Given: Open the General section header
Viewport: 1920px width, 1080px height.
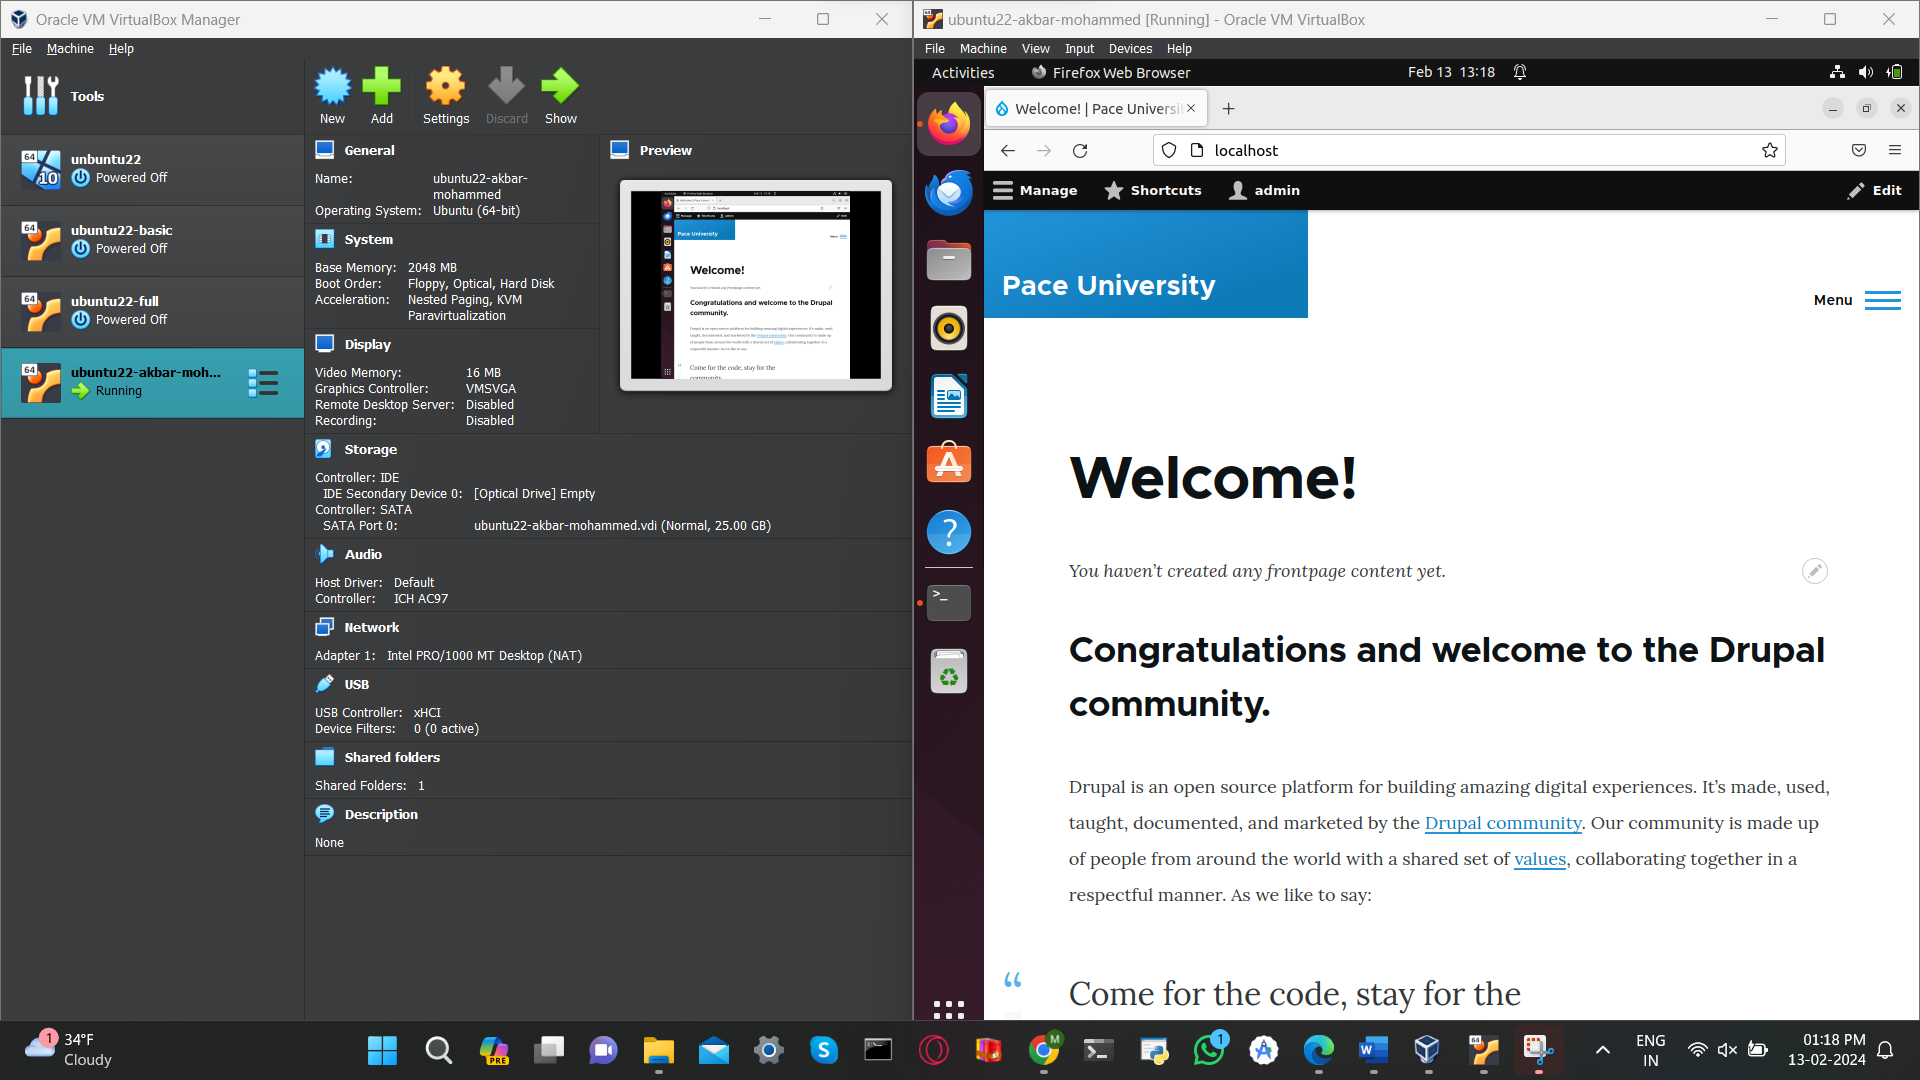Looking at the screenshot, I should tap(369, 150).
